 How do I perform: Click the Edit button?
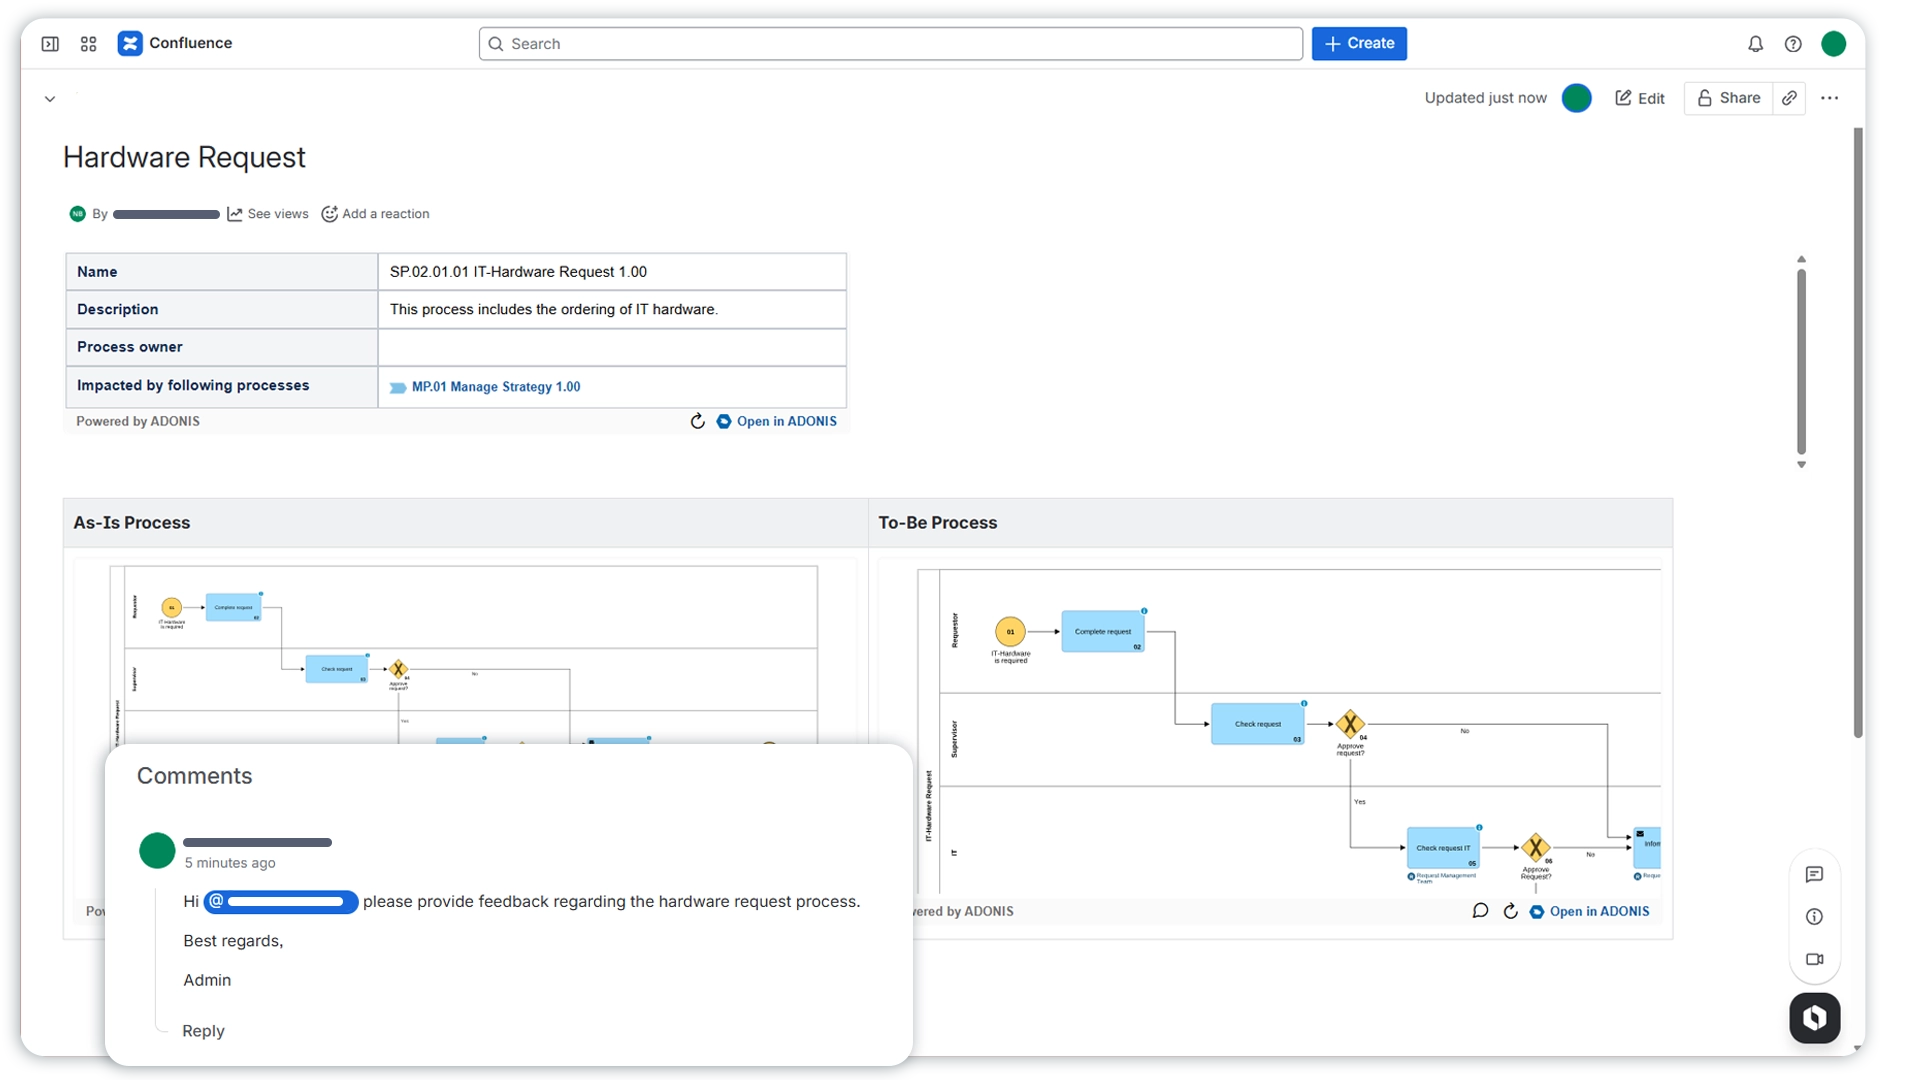coord(1639,98)
